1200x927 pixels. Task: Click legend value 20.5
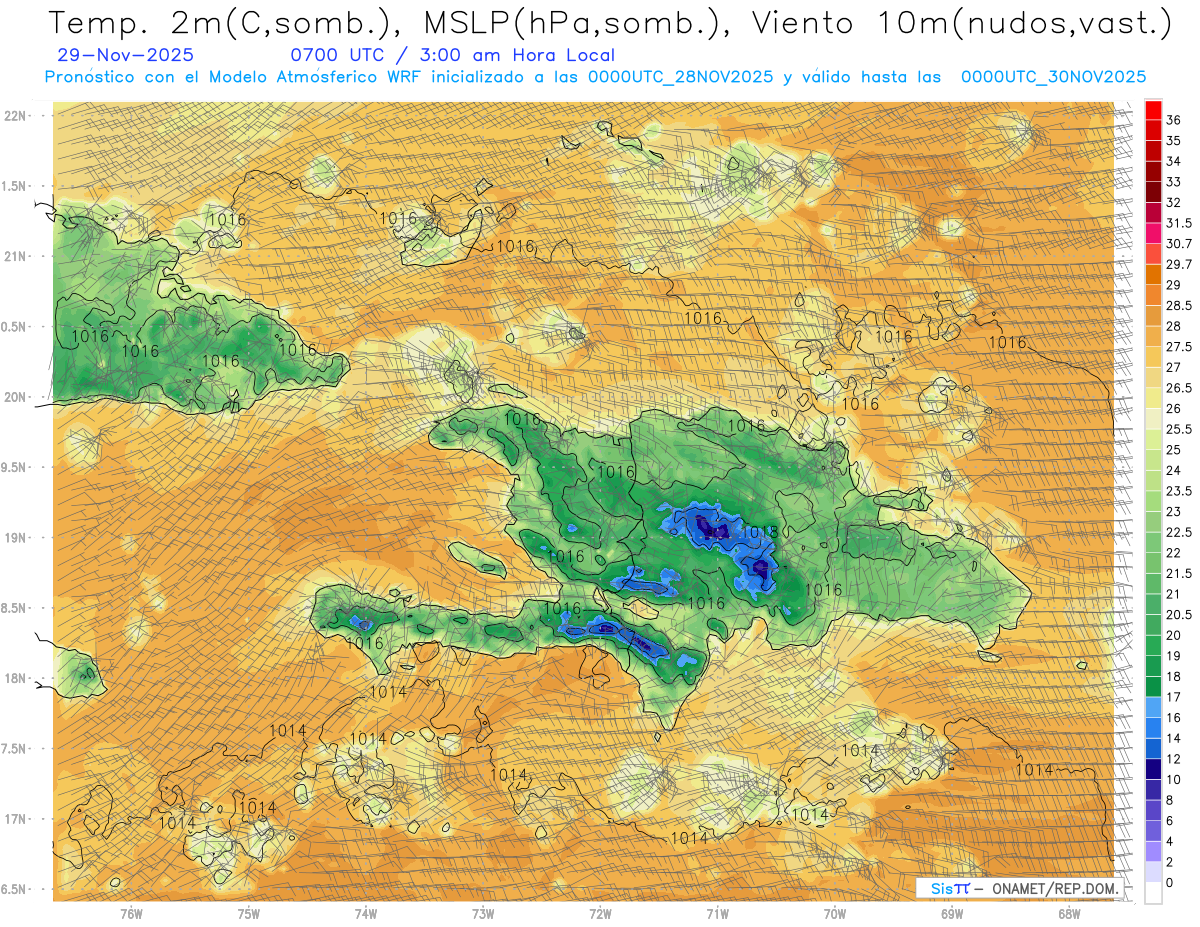click(x=1179, y=615)
